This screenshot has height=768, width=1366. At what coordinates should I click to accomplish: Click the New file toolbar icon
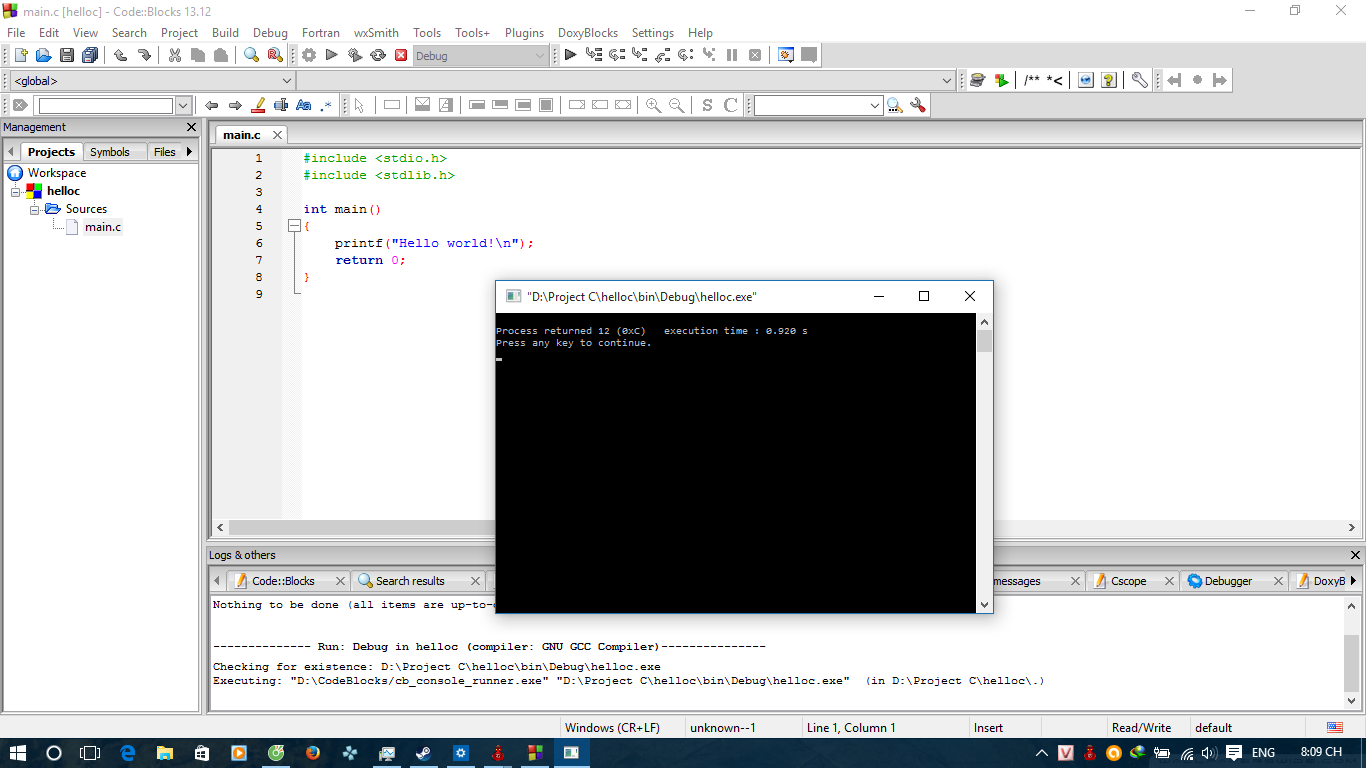click(20, 56)
